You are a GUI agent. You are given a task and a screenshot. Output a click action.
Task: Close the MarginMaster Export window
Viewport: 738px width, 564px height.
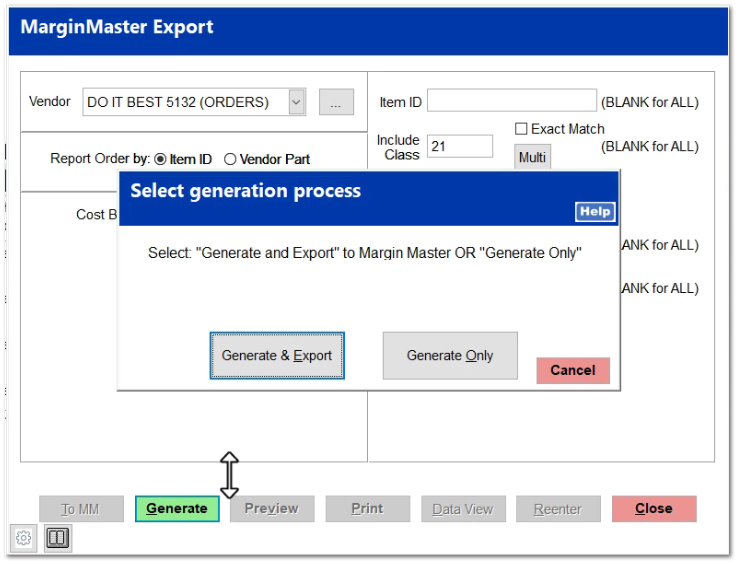click(x=654, y=509)
